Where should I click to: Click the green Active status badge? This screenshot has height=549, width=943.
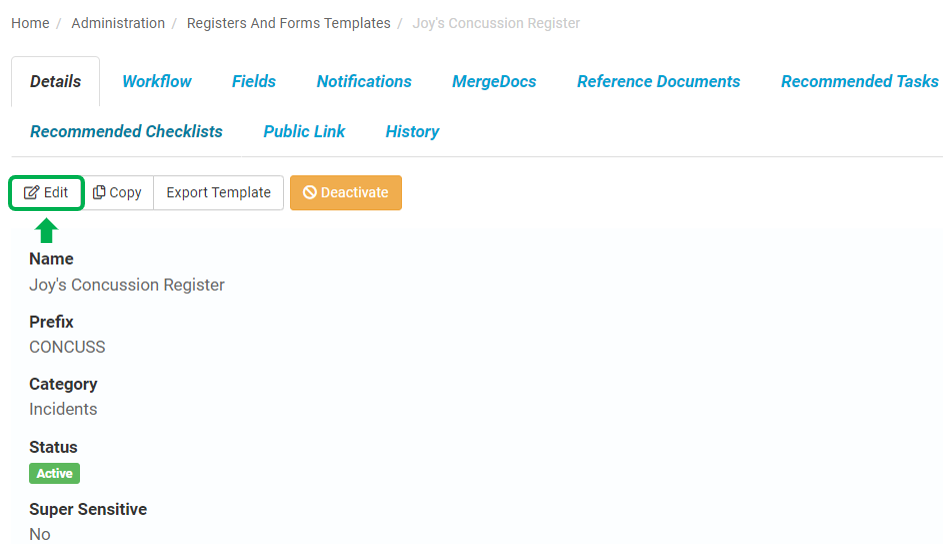tap(54, 473)
